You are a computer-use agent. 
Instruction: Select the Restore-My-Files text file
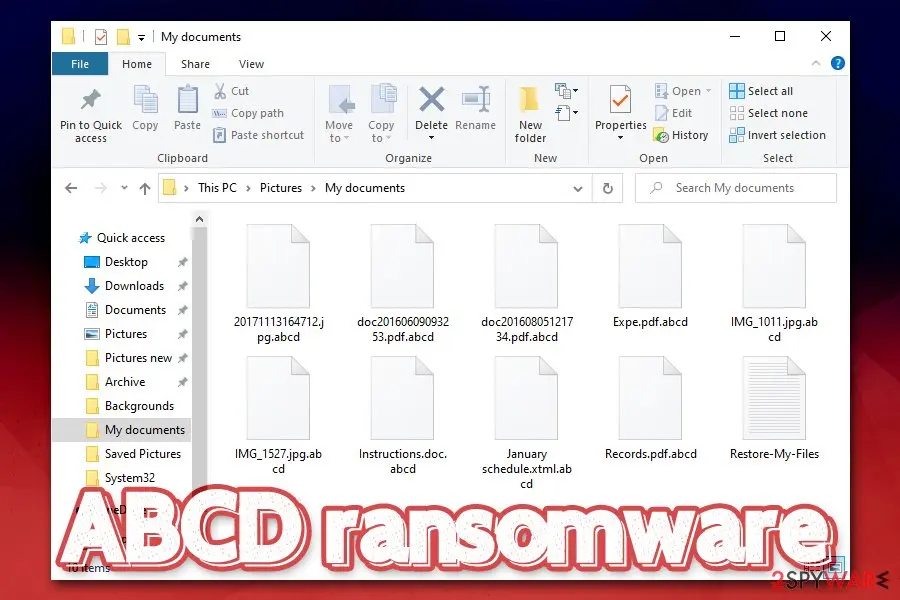click(774, 409)
